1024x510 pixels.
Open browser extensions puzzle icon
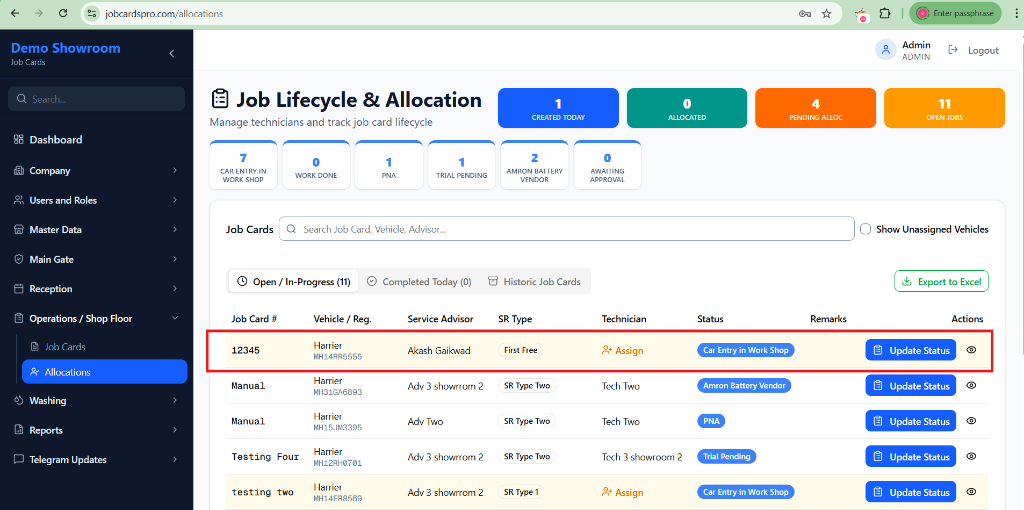click(885, 14)
